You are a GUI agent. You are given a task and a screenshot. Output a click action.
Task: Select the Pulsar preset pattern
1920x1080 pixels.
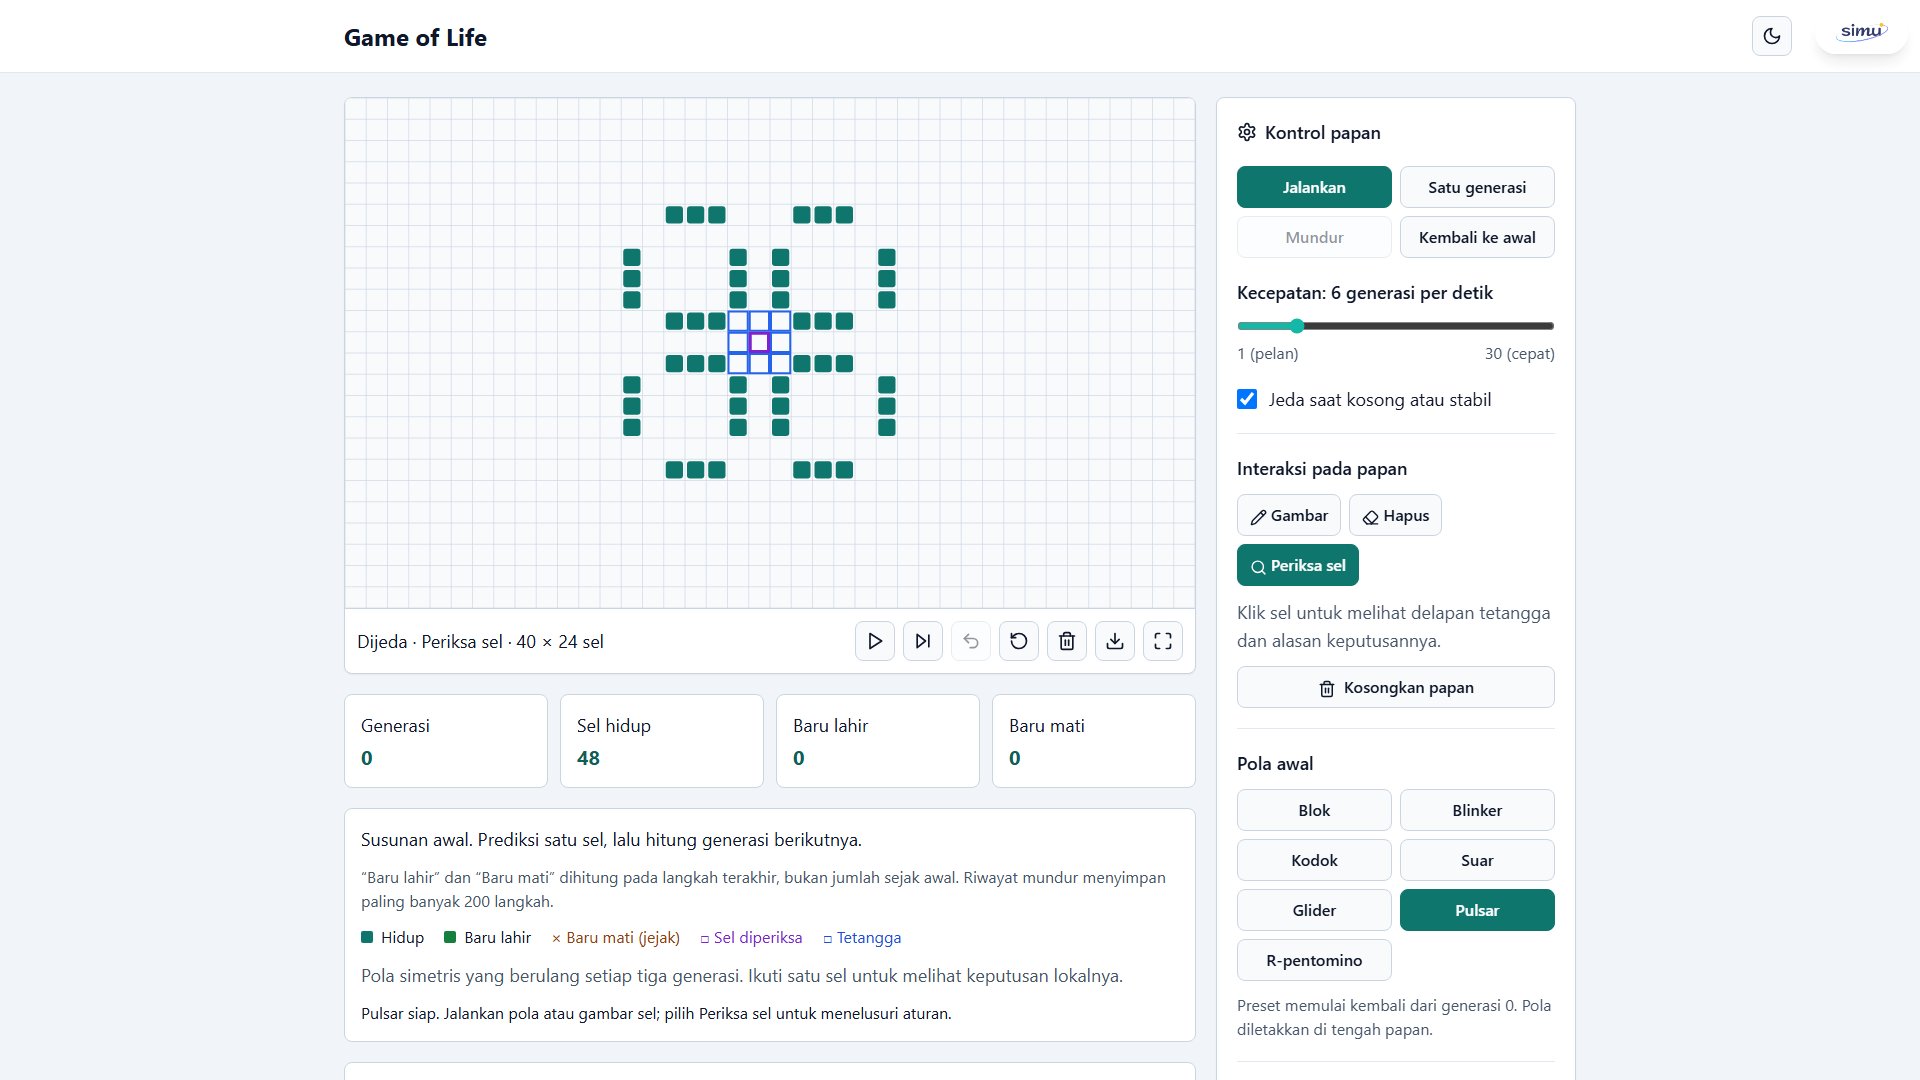click(1477, 910)
